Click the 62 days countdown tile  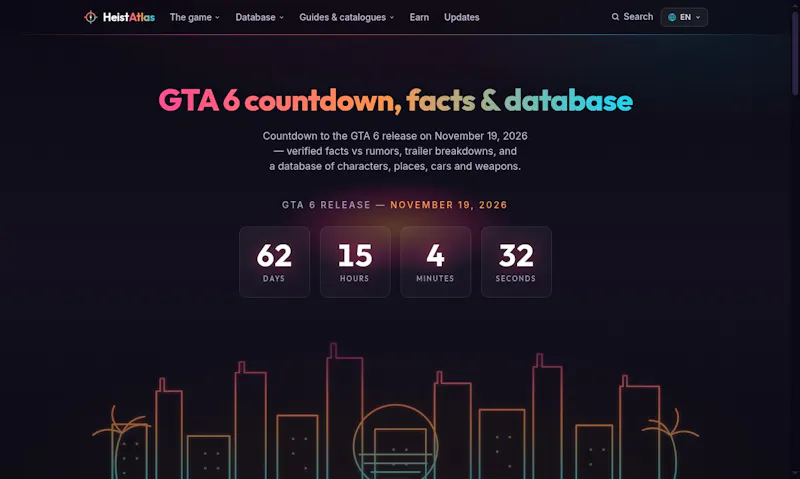[274, 262]
